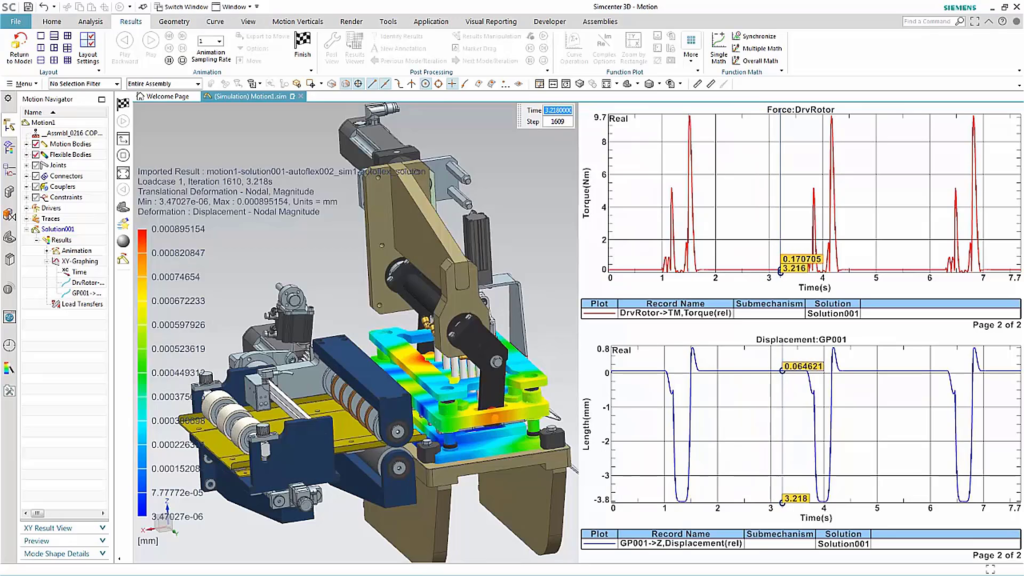Click the Overall Math tool
The width and height of the screenshot is (1024, 576).
coord(755,61)
